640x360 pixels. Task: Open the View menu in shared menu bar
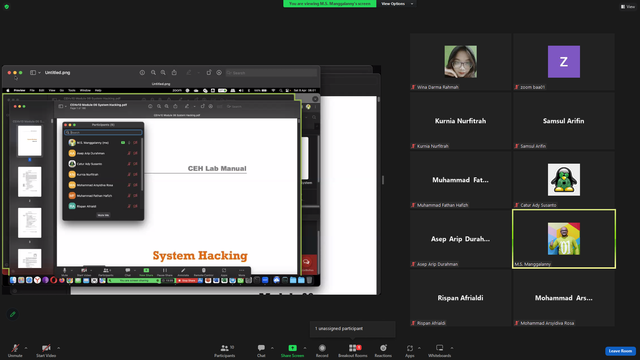click(x=52, y=90)
